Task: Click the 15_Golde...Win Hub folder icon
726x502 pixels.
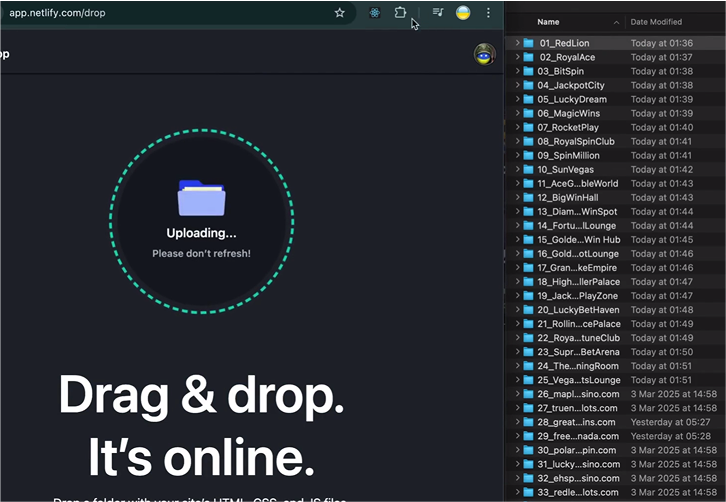Action: pyautogui.click(x=528, y=239)
